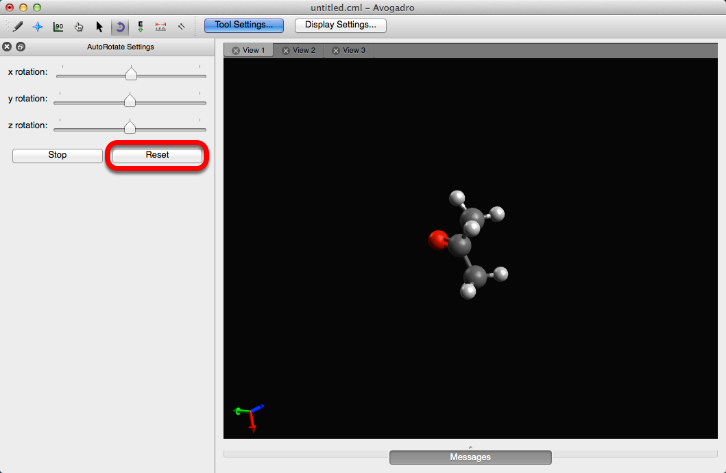The height and width of the screenshot is (473, 726).
Task: Toggle the Display Settings panel
Action: (340, 25)
